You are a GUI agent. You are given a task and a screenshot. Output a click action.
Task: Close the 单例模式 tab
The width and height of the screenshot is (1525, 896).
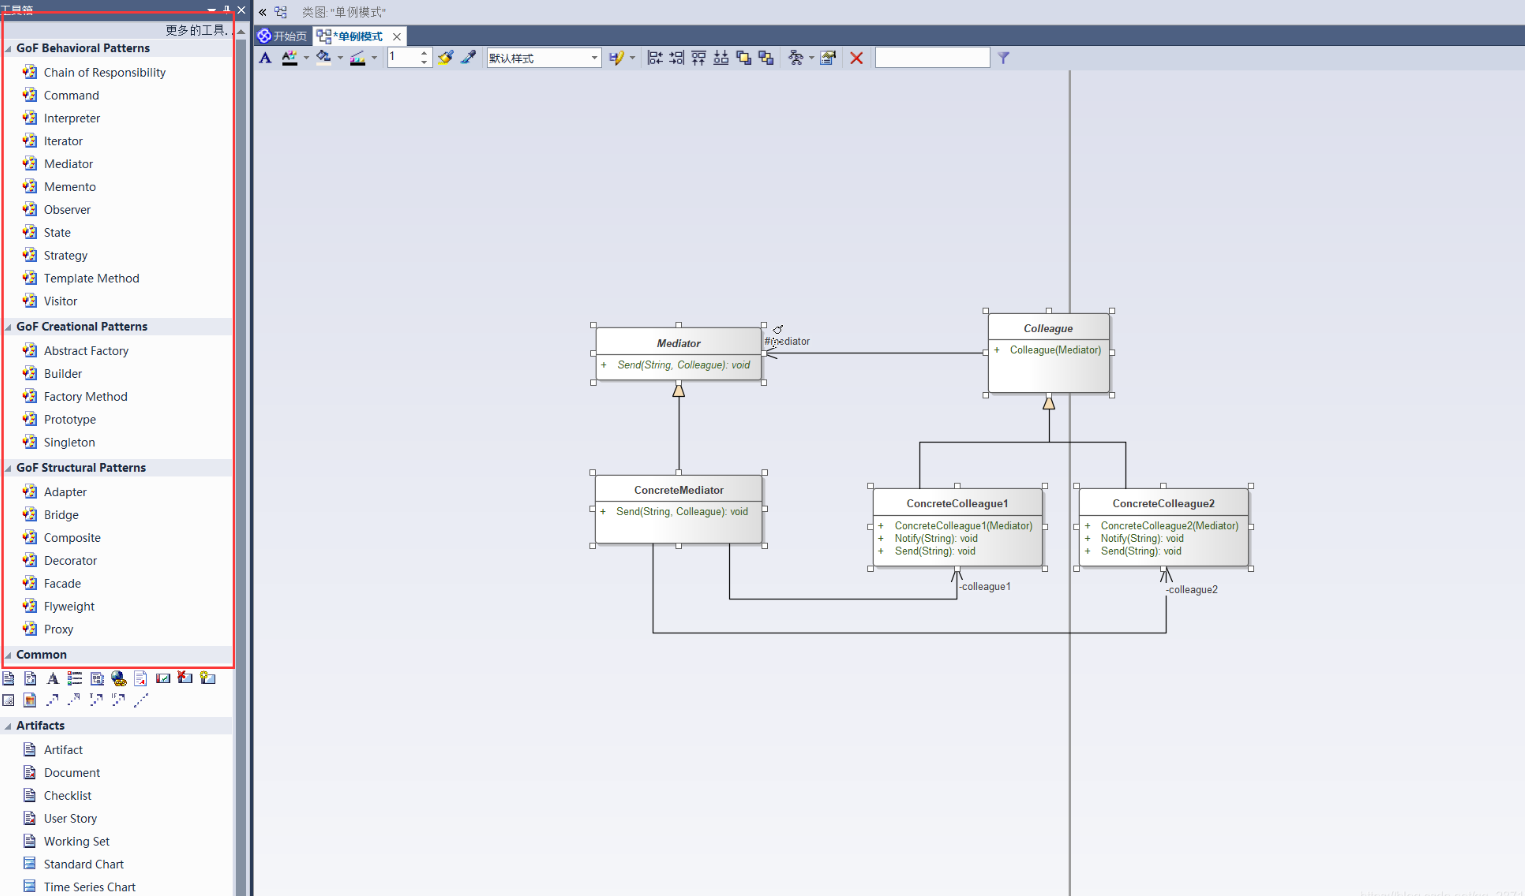pos(397,36)
